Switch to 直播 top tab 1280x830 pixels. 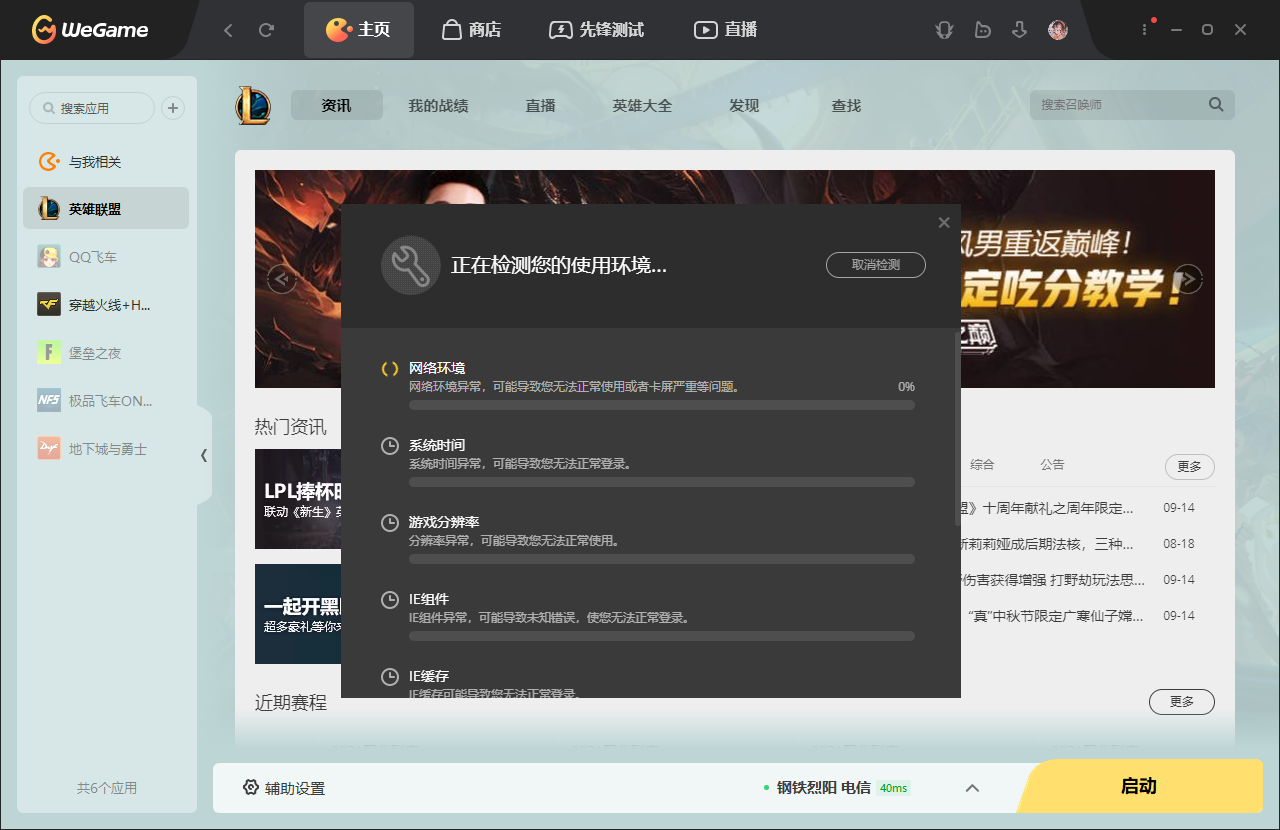click(726, 30)
